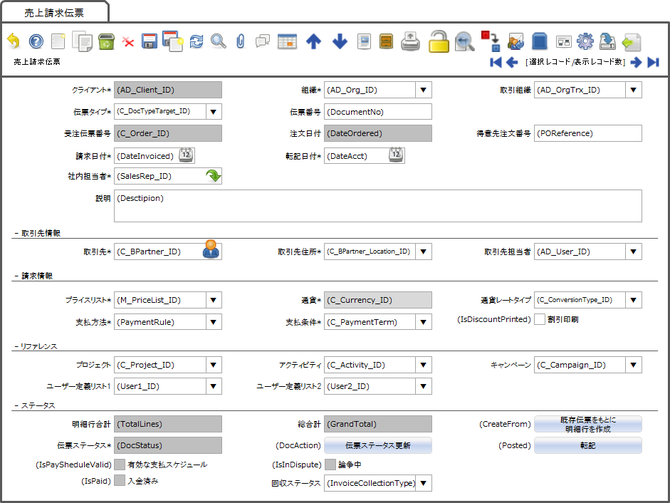Click the save and new window icon

(x=173, y=41)
